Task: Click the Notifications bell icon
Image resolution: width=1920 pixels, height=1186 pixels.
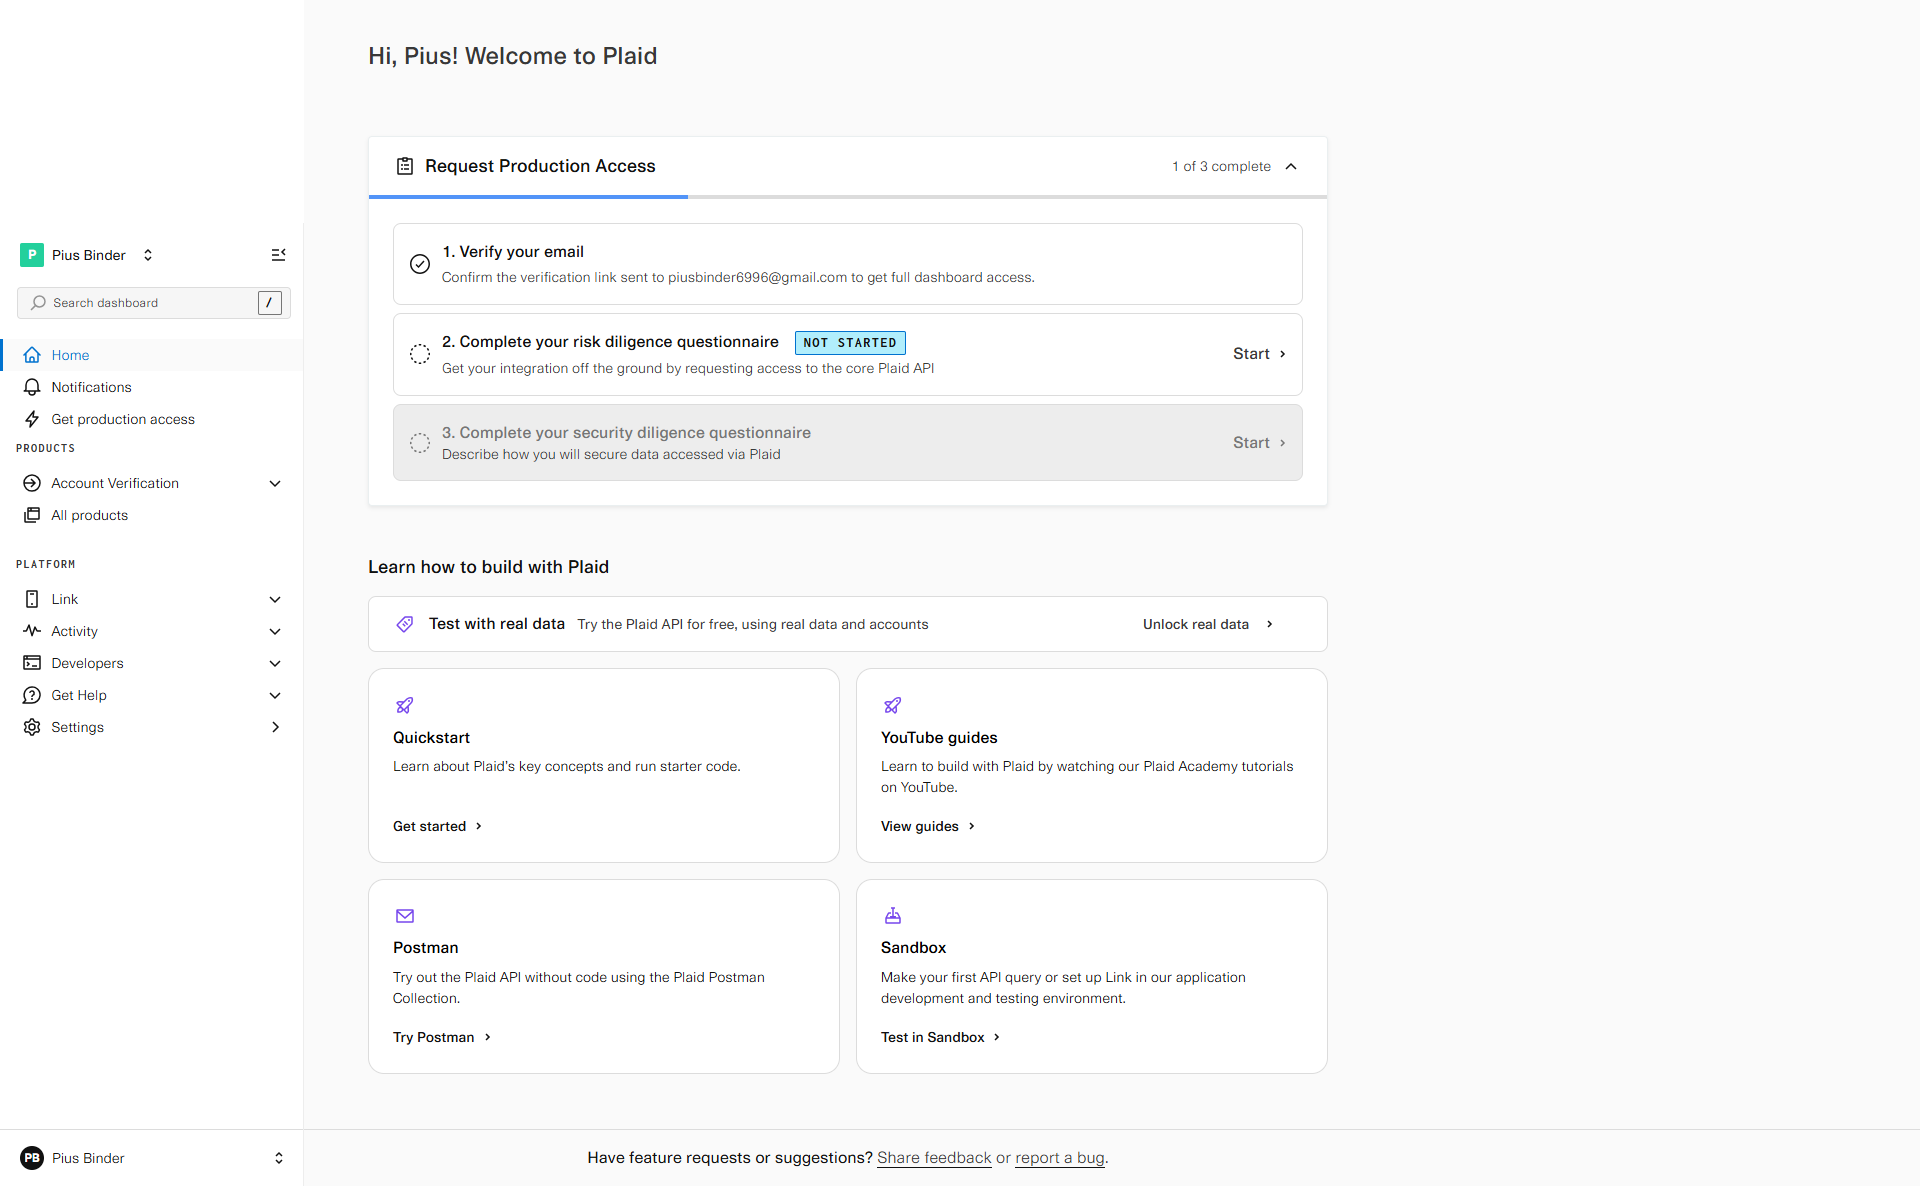Action: point(32,387)
